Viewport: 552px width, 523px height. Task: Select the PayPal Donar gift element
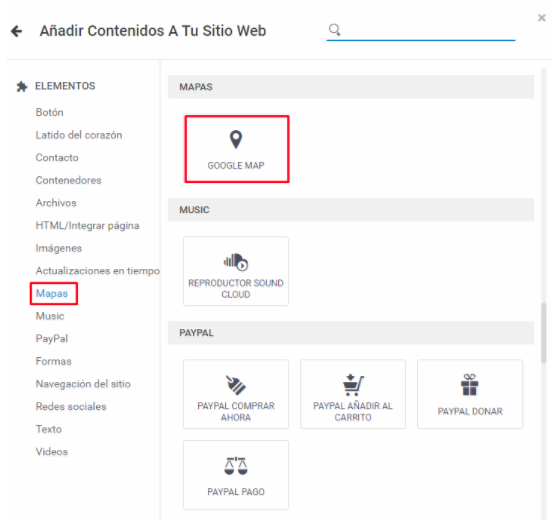click(x=470, y=394)
